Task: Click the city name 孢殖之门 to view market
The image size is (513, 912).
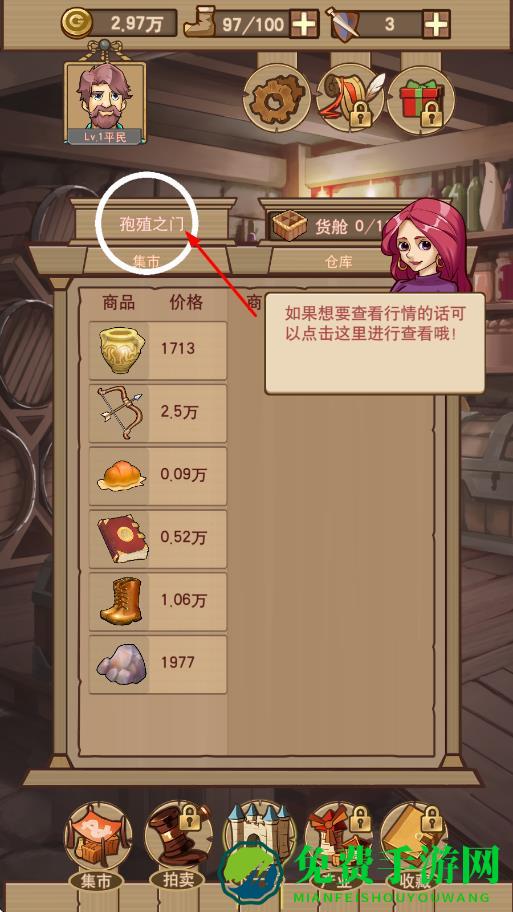Action: 151,225
